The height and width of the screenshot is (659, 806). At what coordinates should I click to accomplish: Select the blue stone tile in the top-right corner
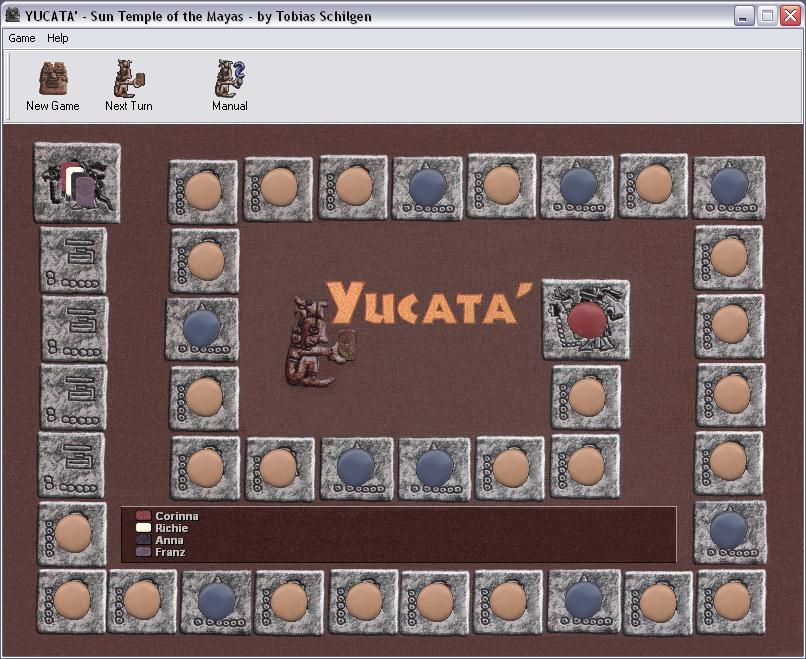click(729, 188)
